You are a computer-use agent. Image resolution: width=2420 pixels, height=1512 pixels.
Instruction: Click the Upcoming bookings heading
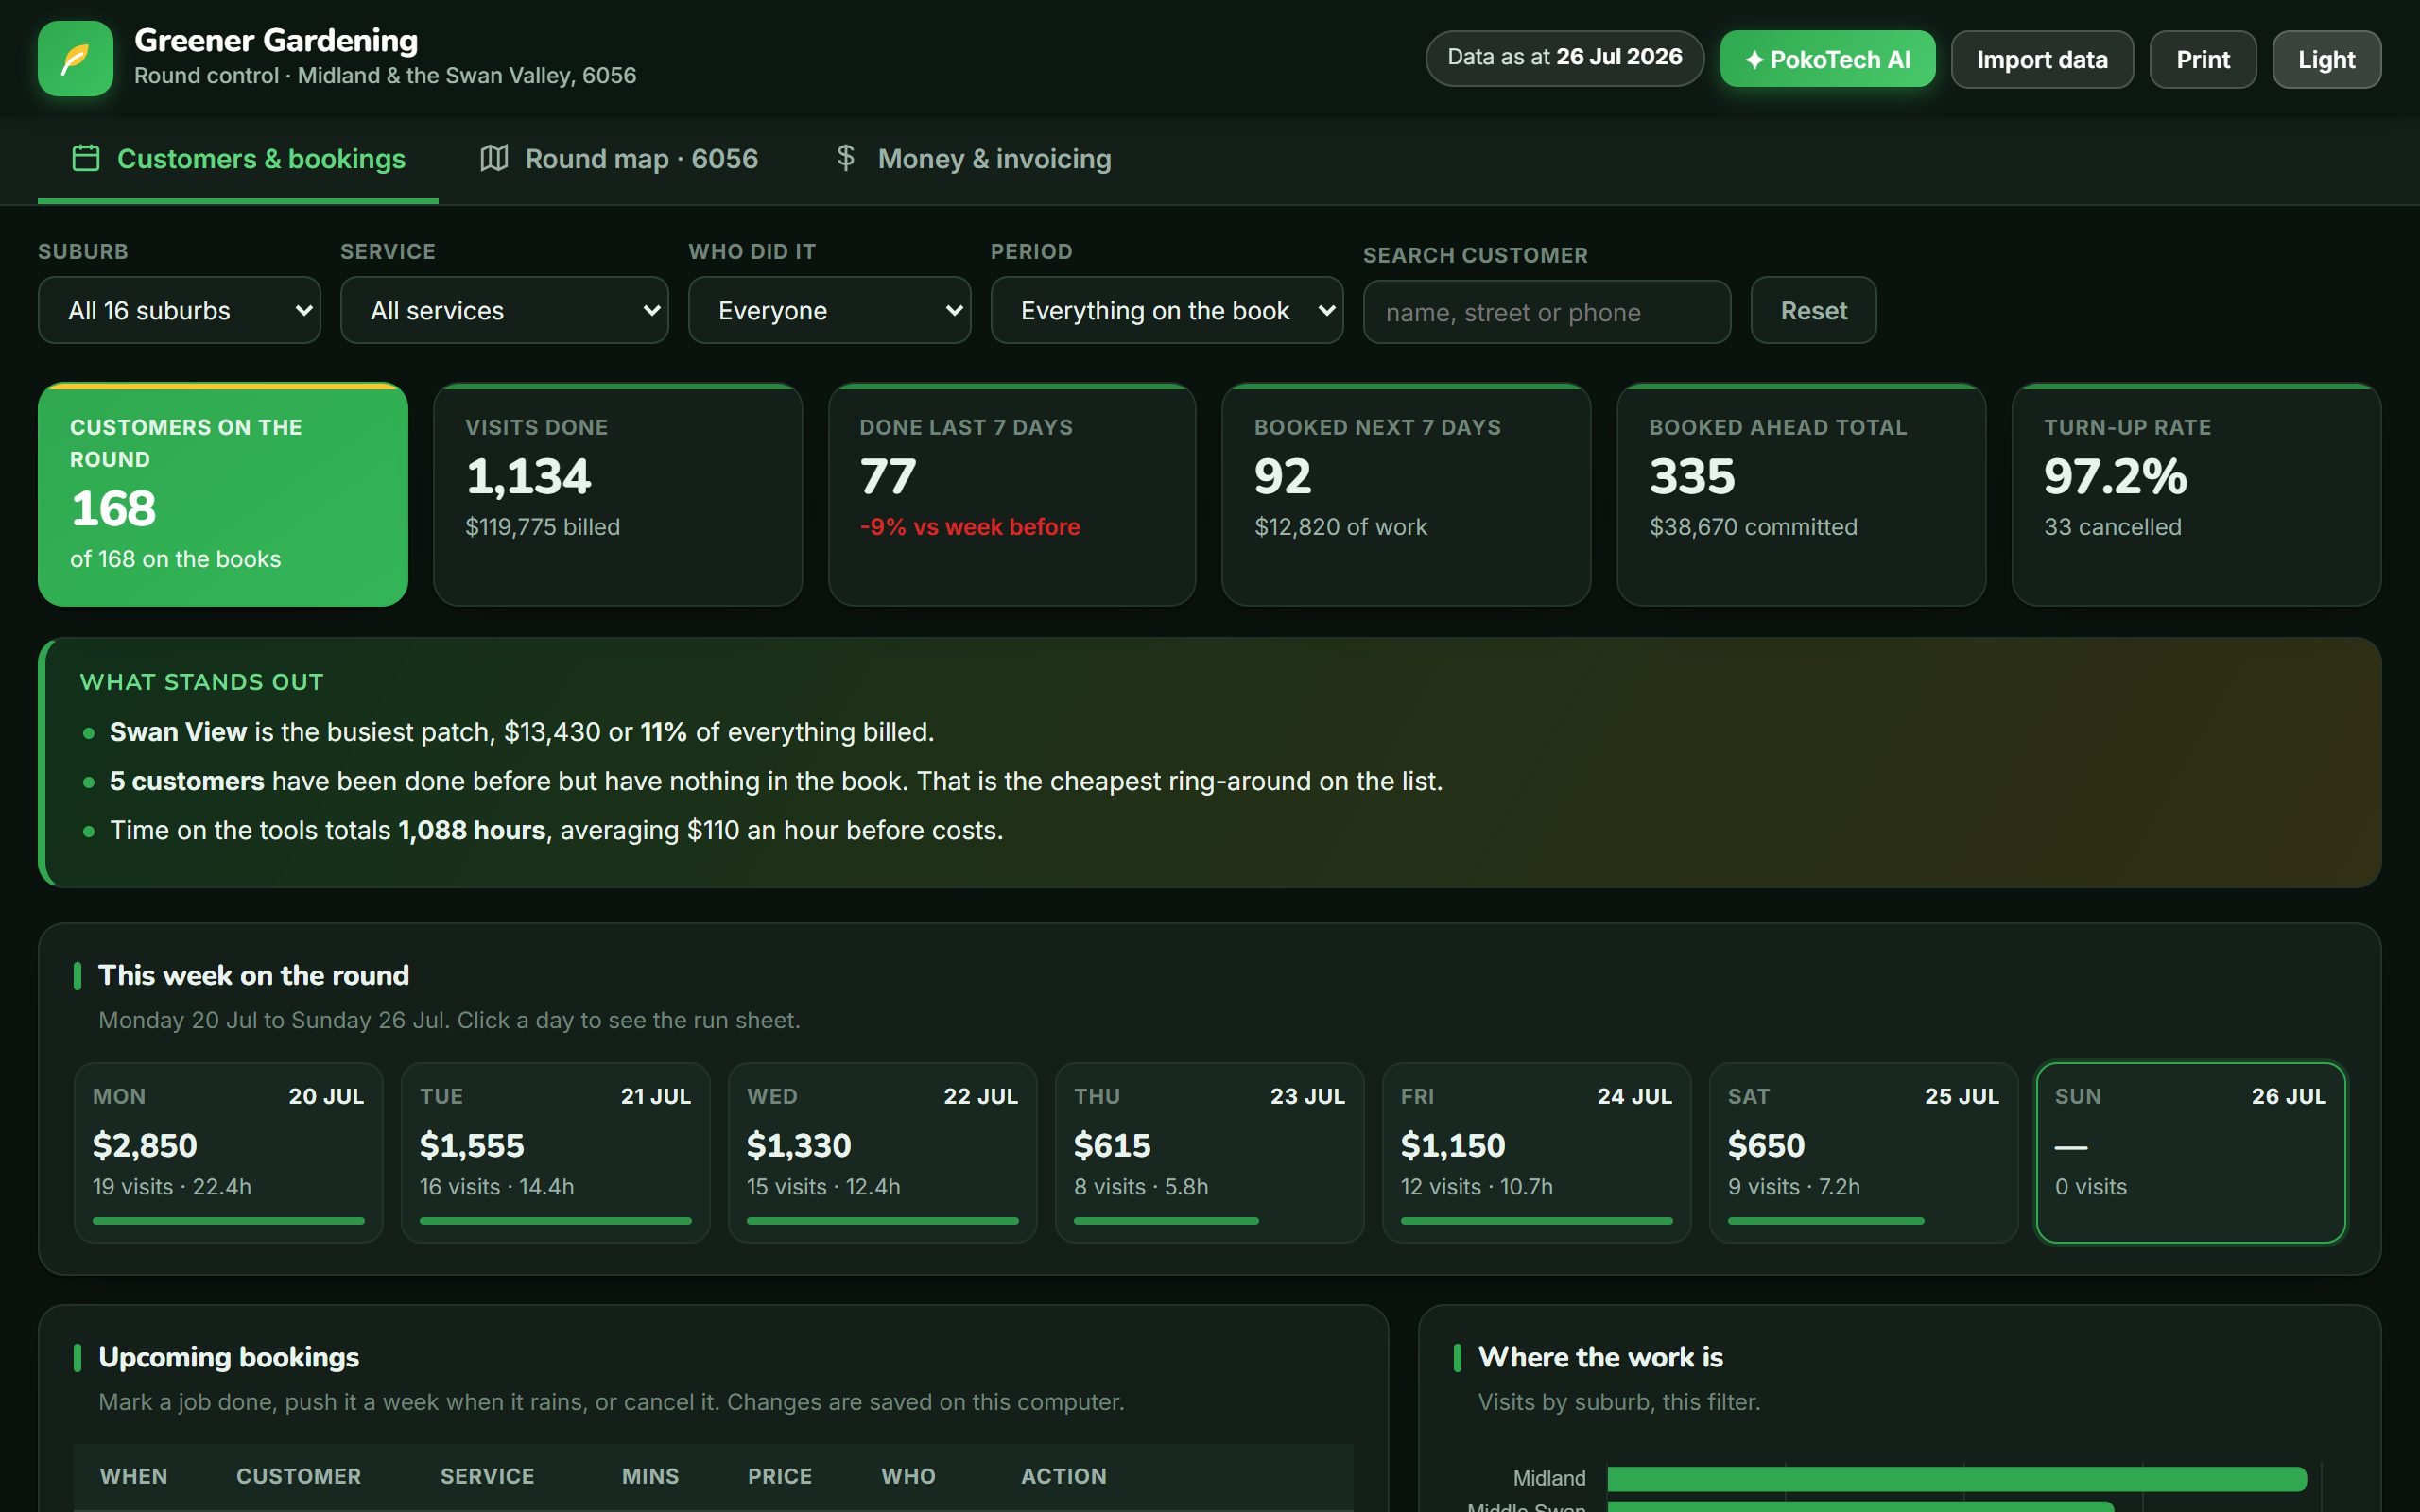pyautogui.click(x=229, y=1357)
